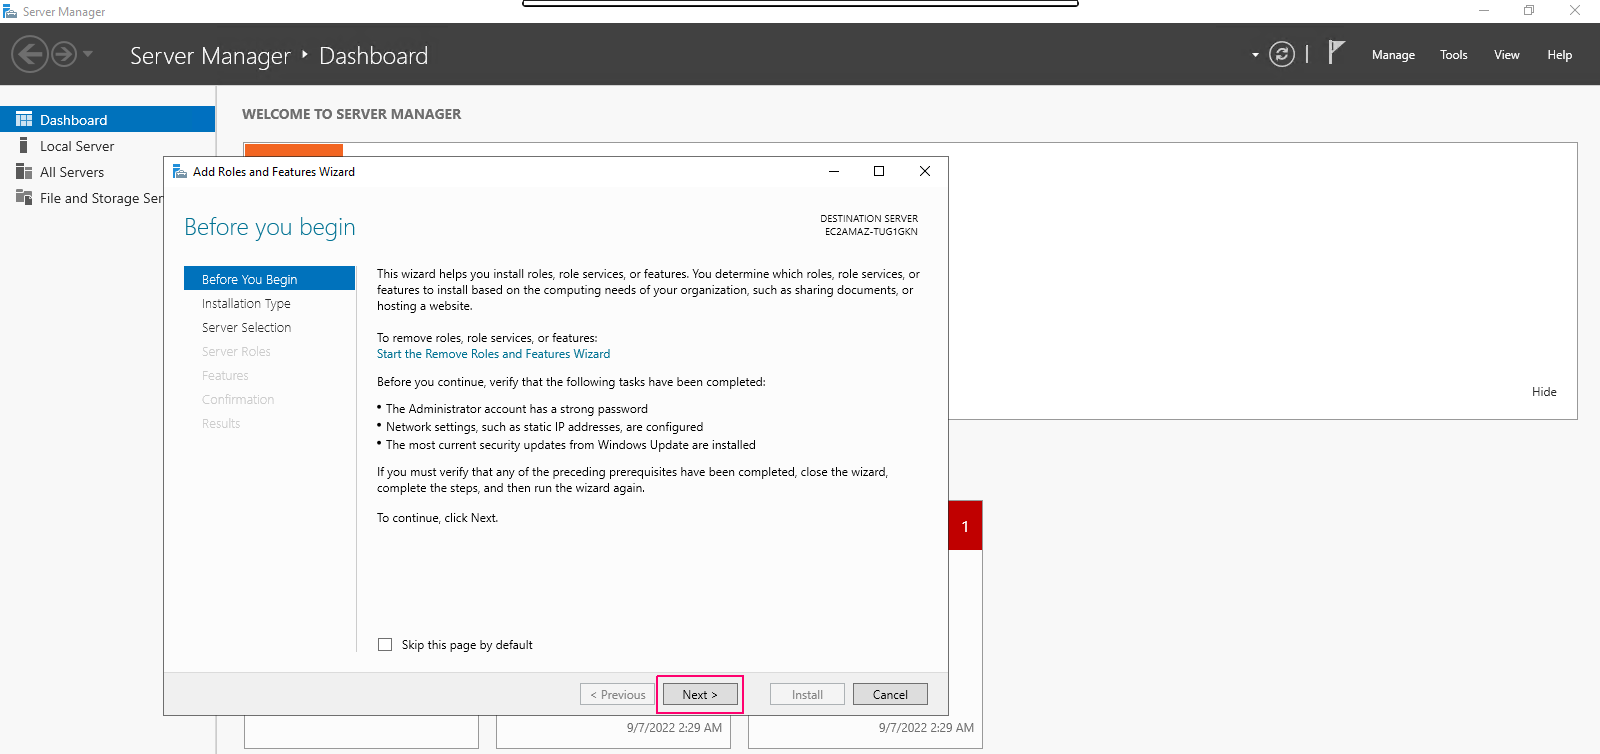The width and height of the screenshot is (1600, 754).
Task: Open the notifications flag
Action: (x=1336, y=53)
